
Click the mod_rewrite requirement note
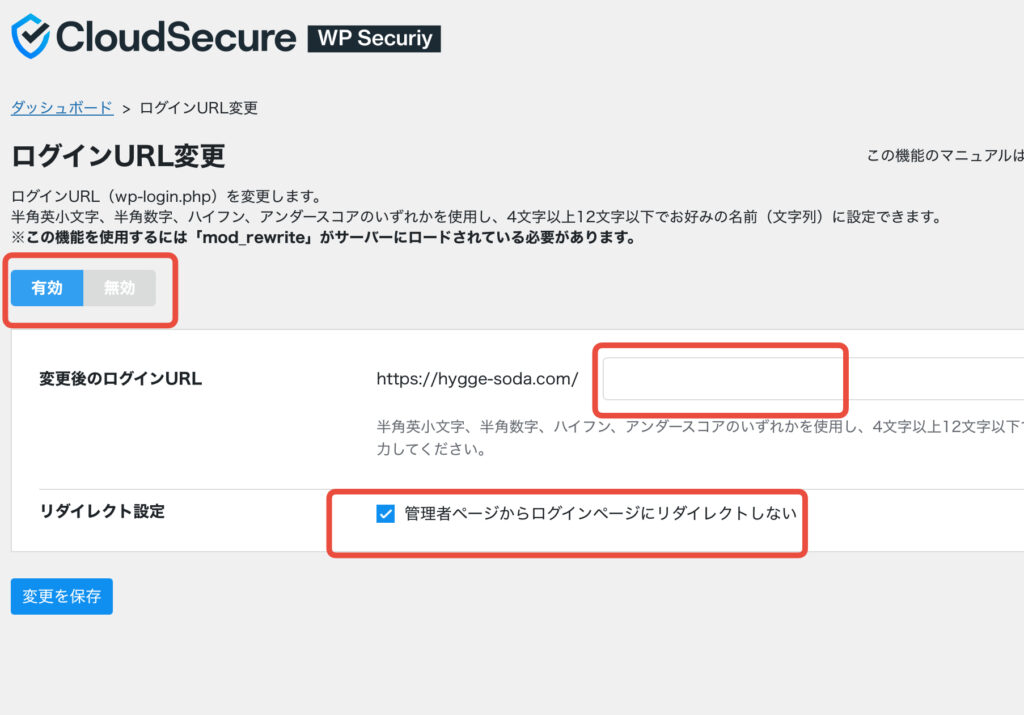coord(324,237)
